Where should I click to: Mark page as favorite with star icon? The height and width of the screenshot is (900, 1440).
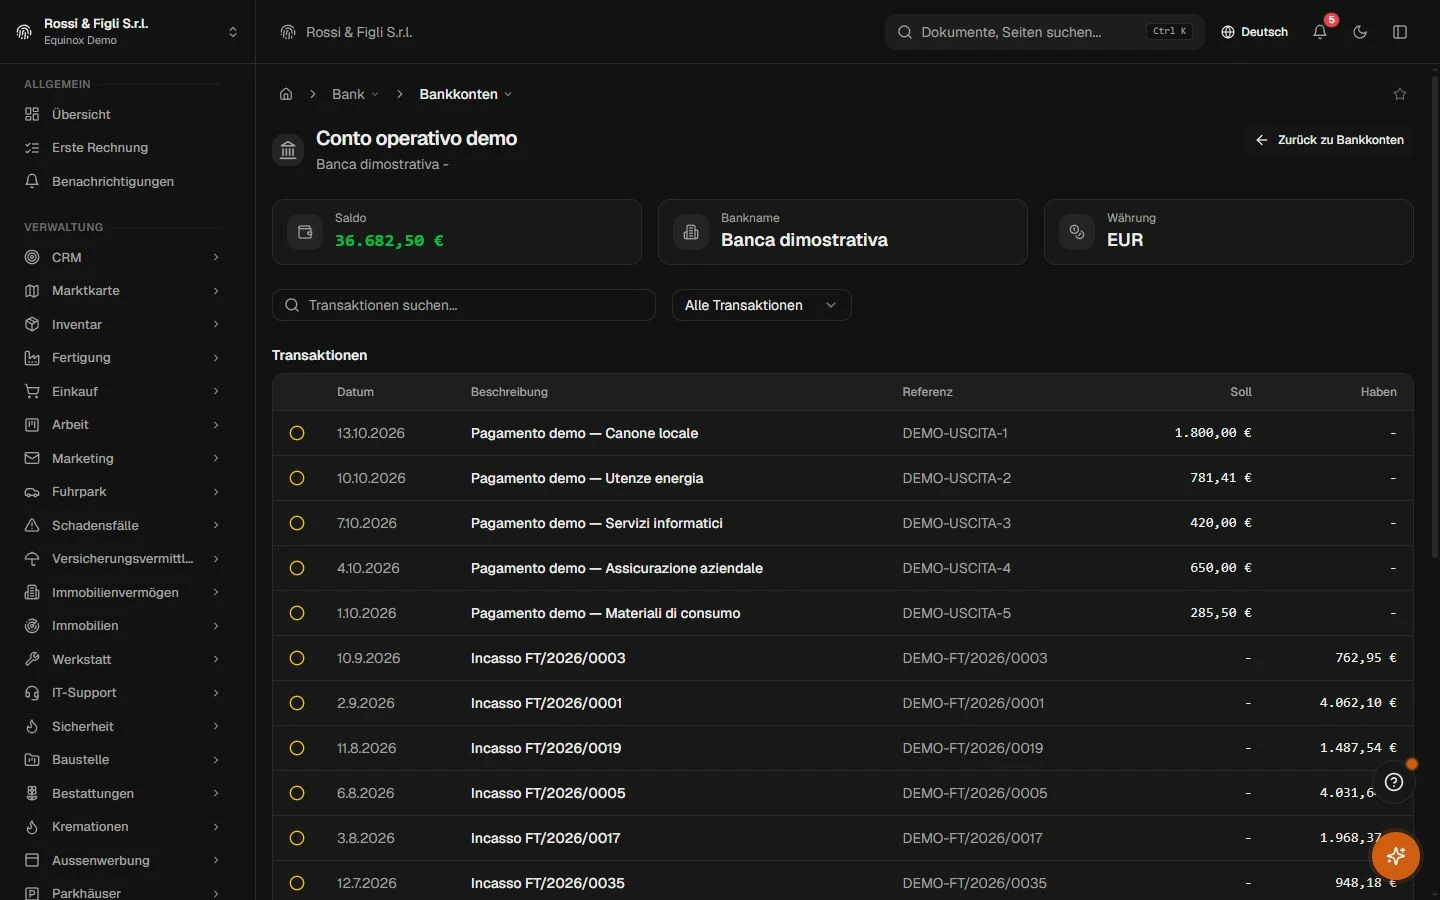tap(1400, 94)
